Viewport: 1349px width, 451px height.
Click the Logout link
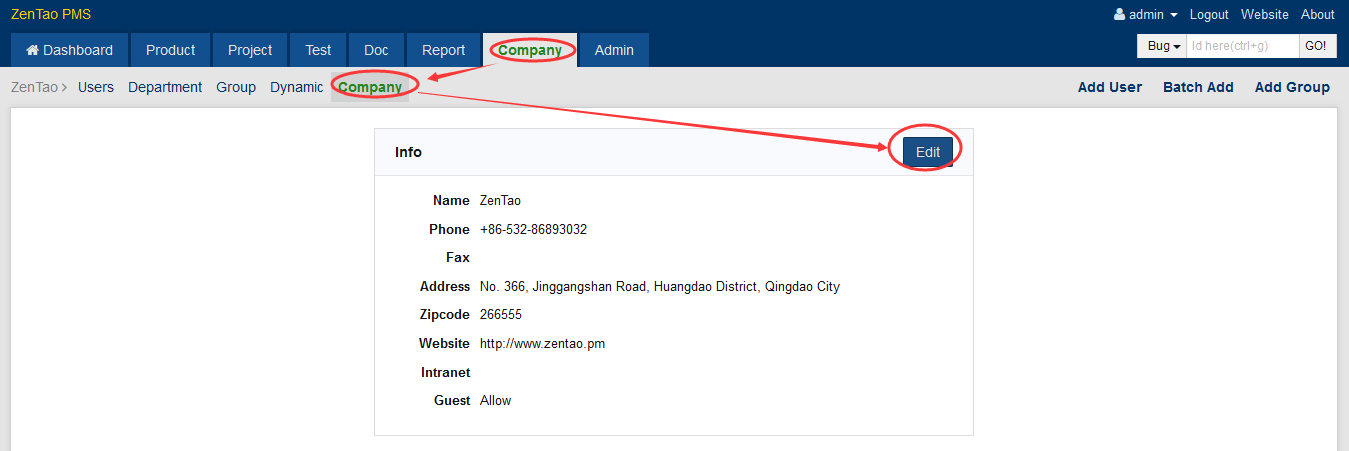click(1209, 14)
